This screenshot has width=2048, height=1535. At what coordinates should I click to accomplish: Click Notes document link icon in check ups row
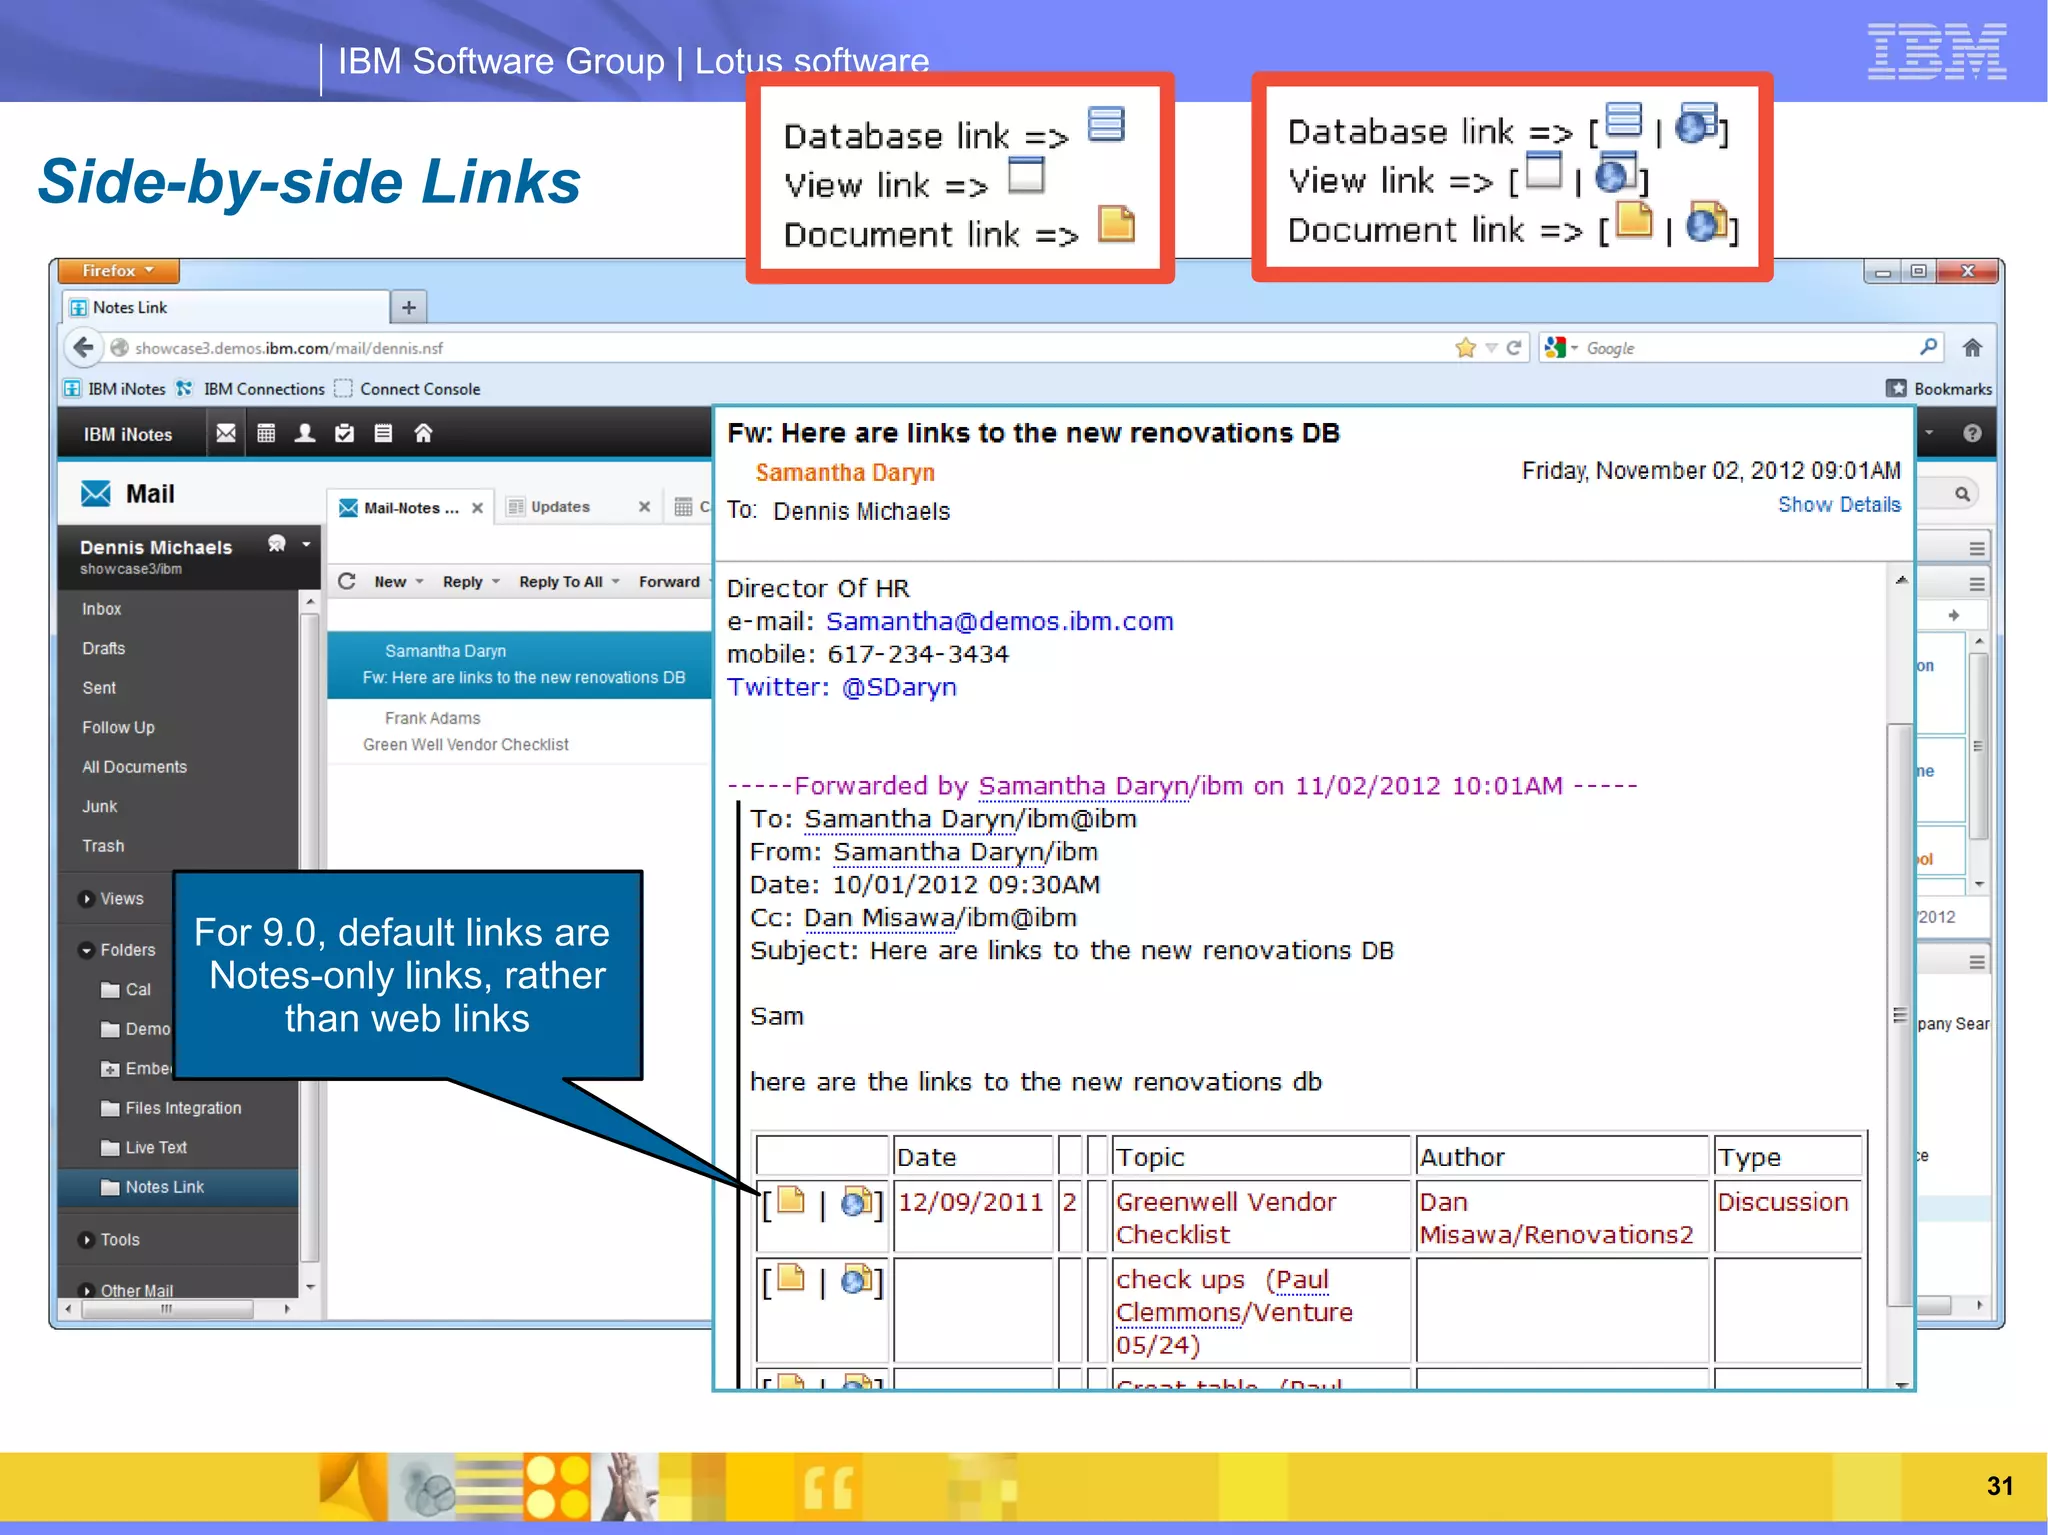coord(791,1278)
